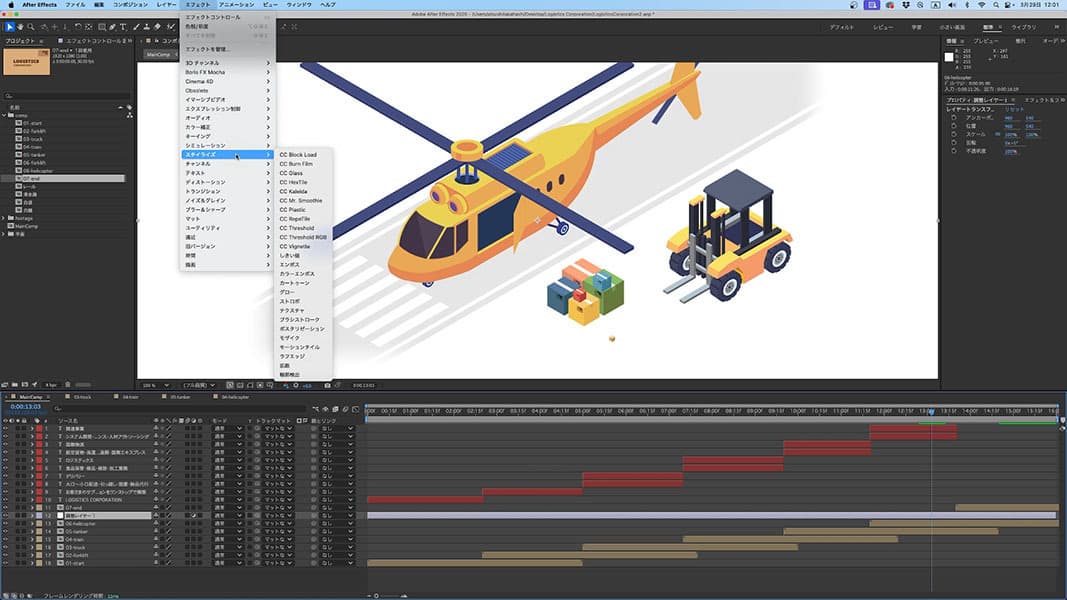This screenshot has height=600, width=1067.
Task: Click the position stopwatch icon (位置)
Action: pyautogui.click(x=954, y=125)
